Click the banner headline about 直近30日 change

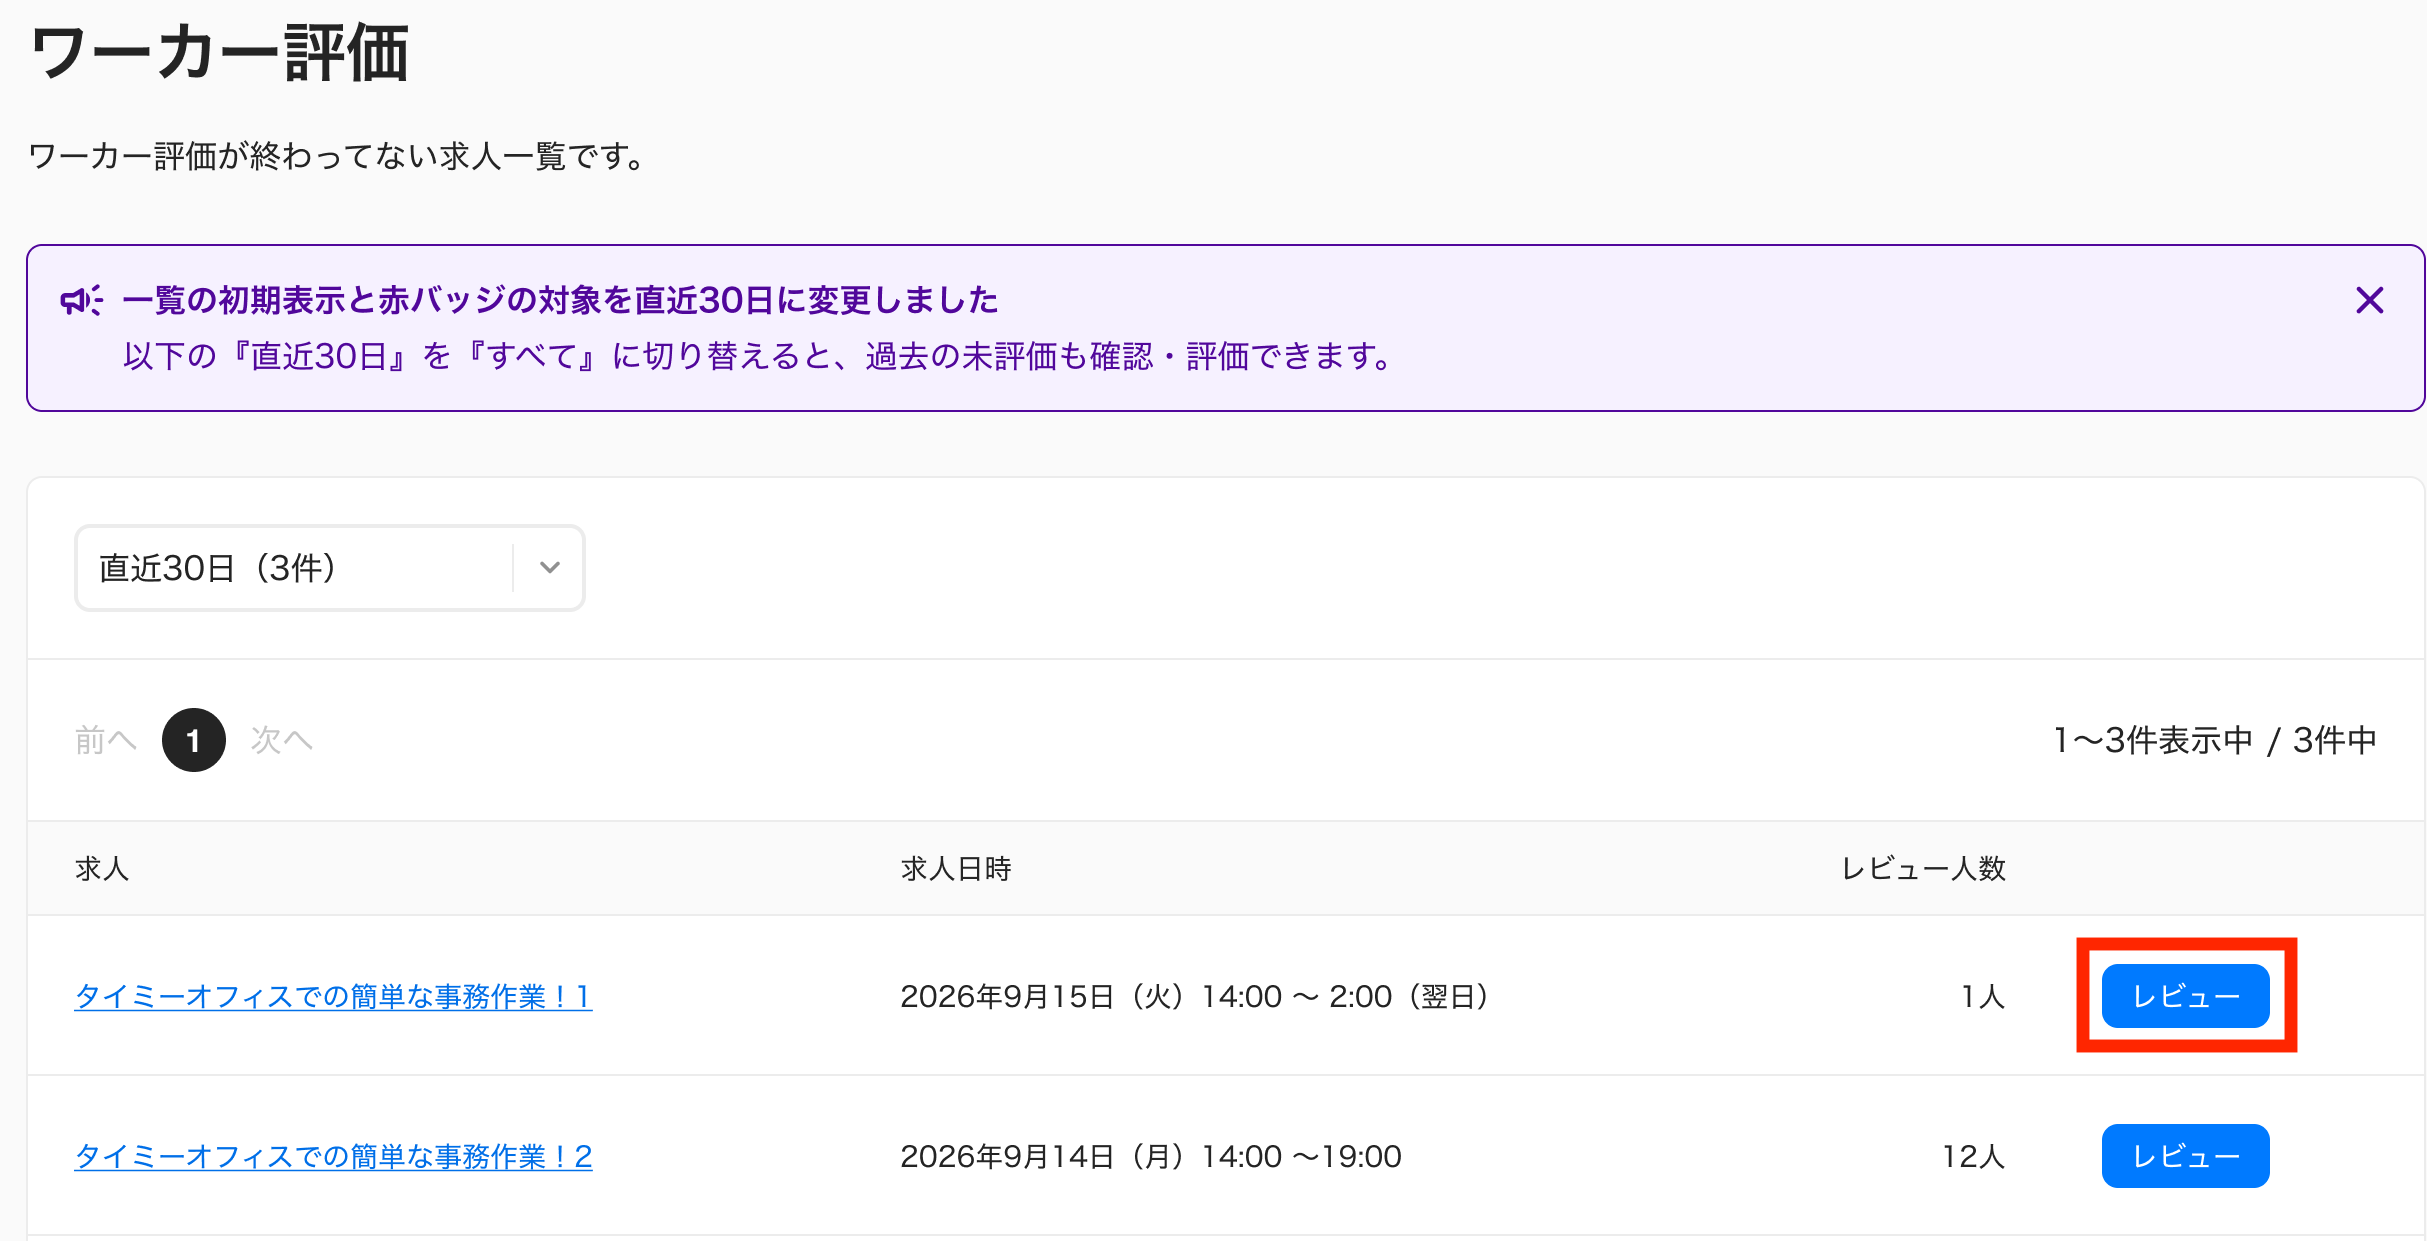(560, 300)
